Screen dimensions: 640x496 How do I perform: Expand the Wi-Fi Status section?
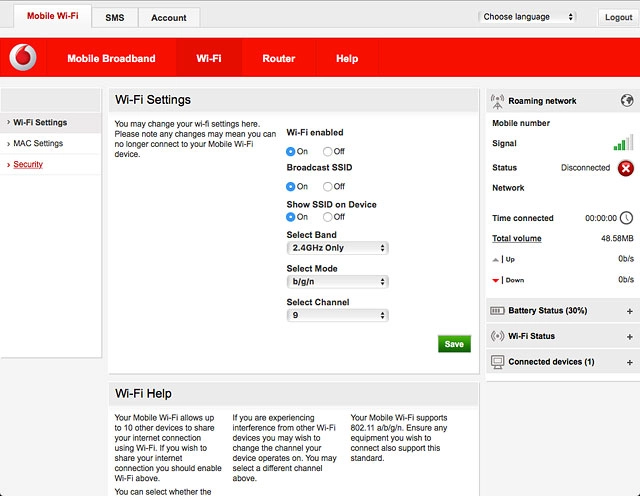(x=629, y=337)
